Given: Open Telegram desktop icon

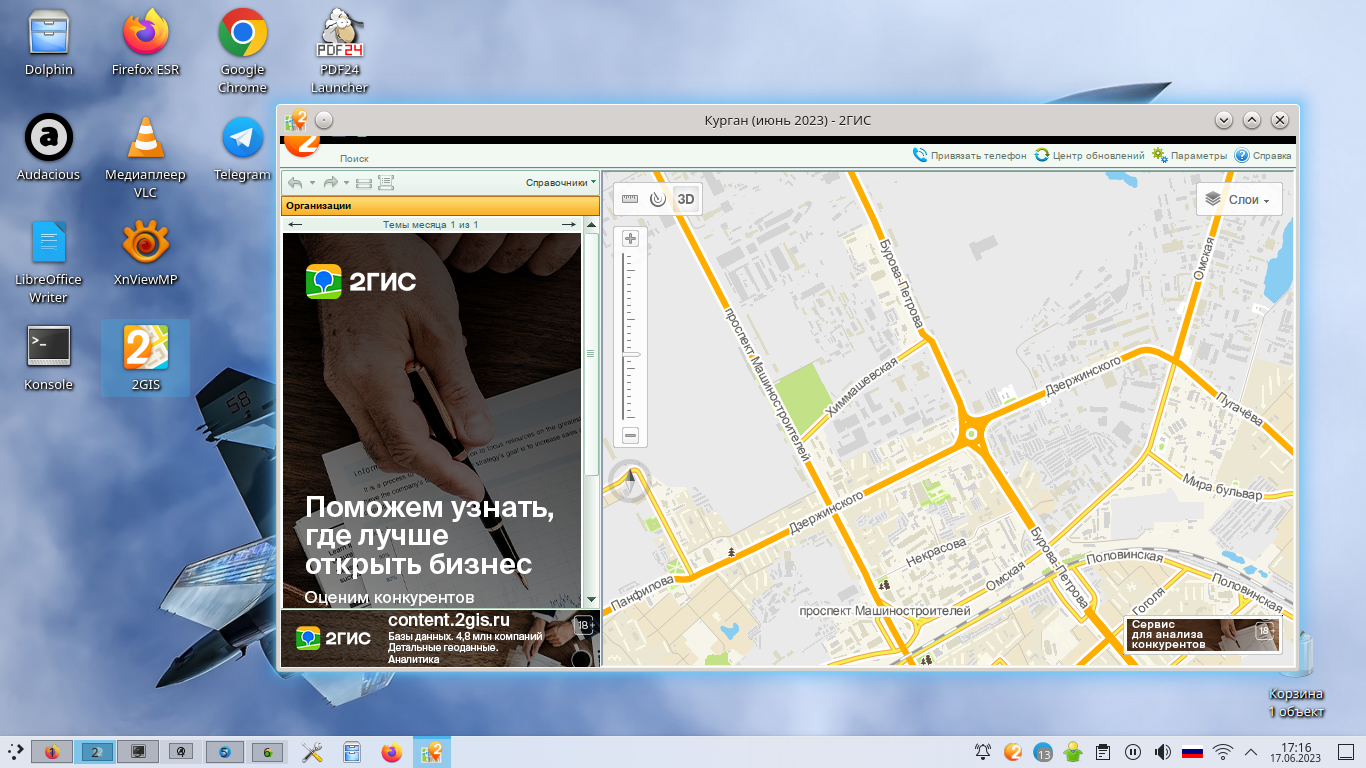Looking at the screenshot, I should [243, 148].
